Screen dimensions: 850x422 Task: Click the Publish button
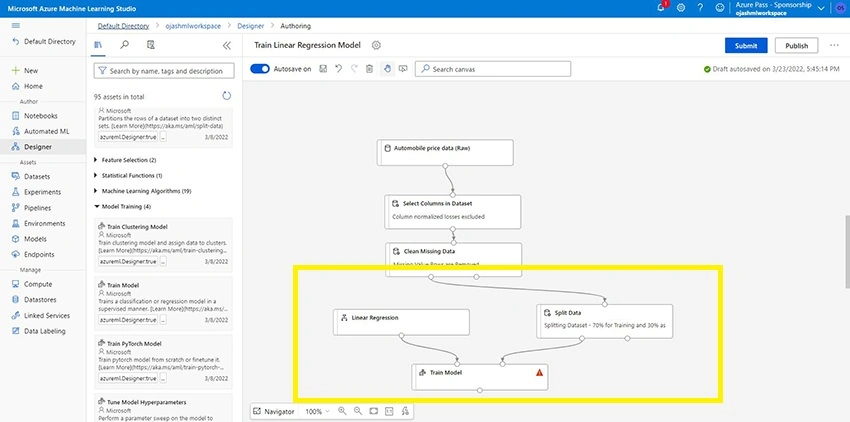[x=796, y=46]
